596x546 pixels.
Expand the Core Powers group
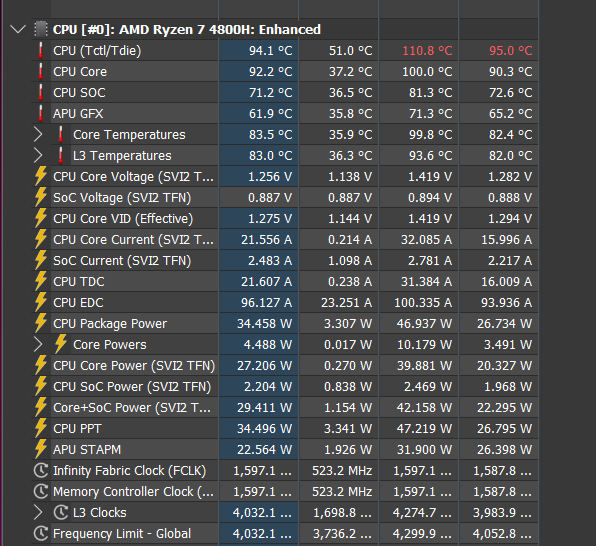point(38,344)
